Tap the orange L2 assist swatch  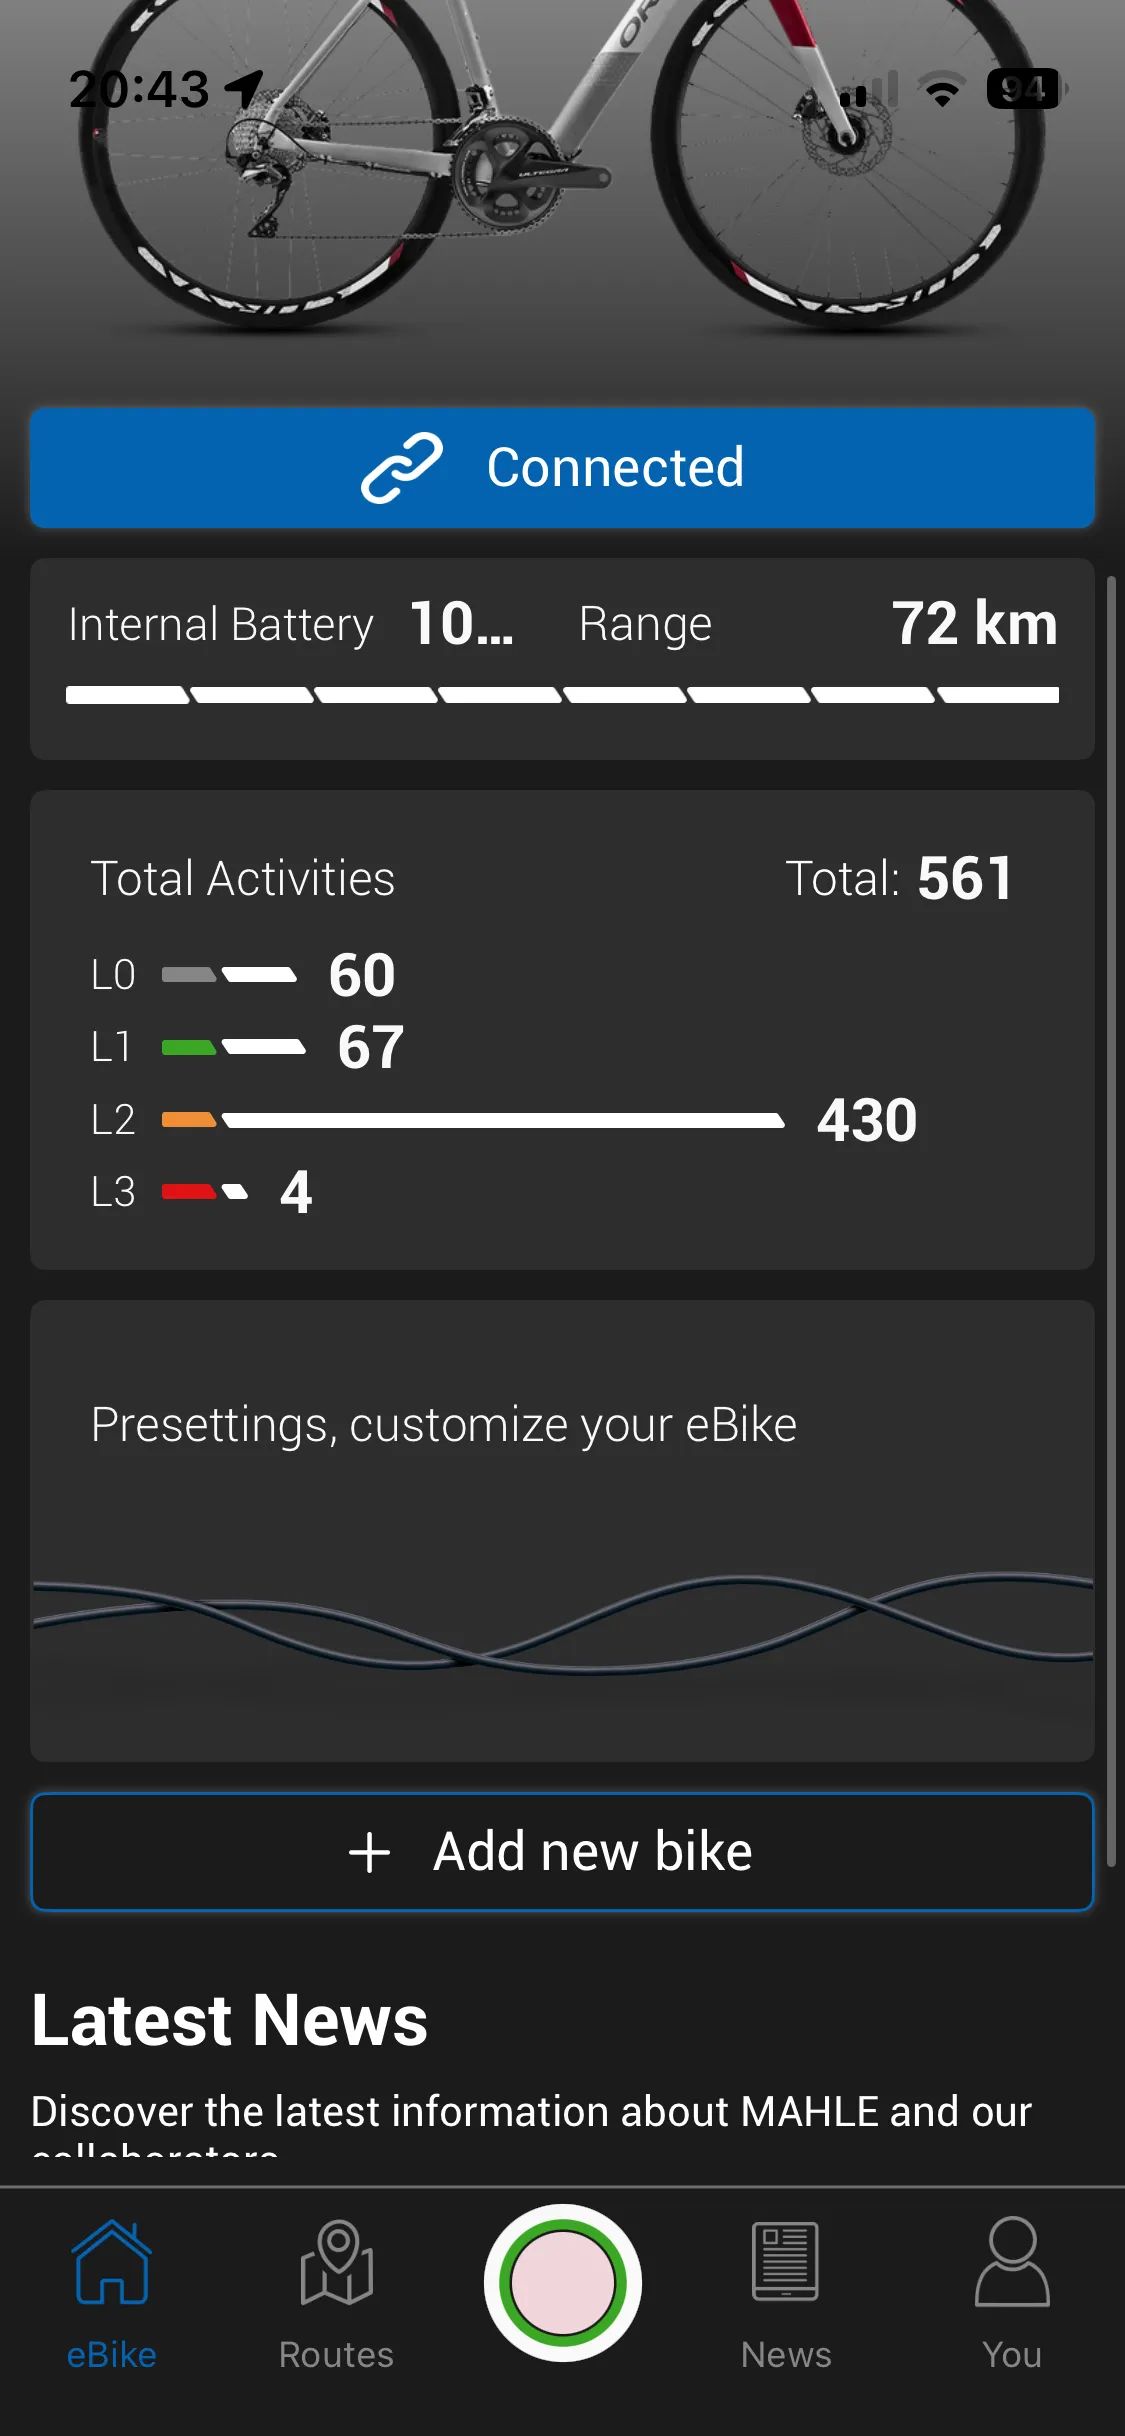(x=189, y=1120)
